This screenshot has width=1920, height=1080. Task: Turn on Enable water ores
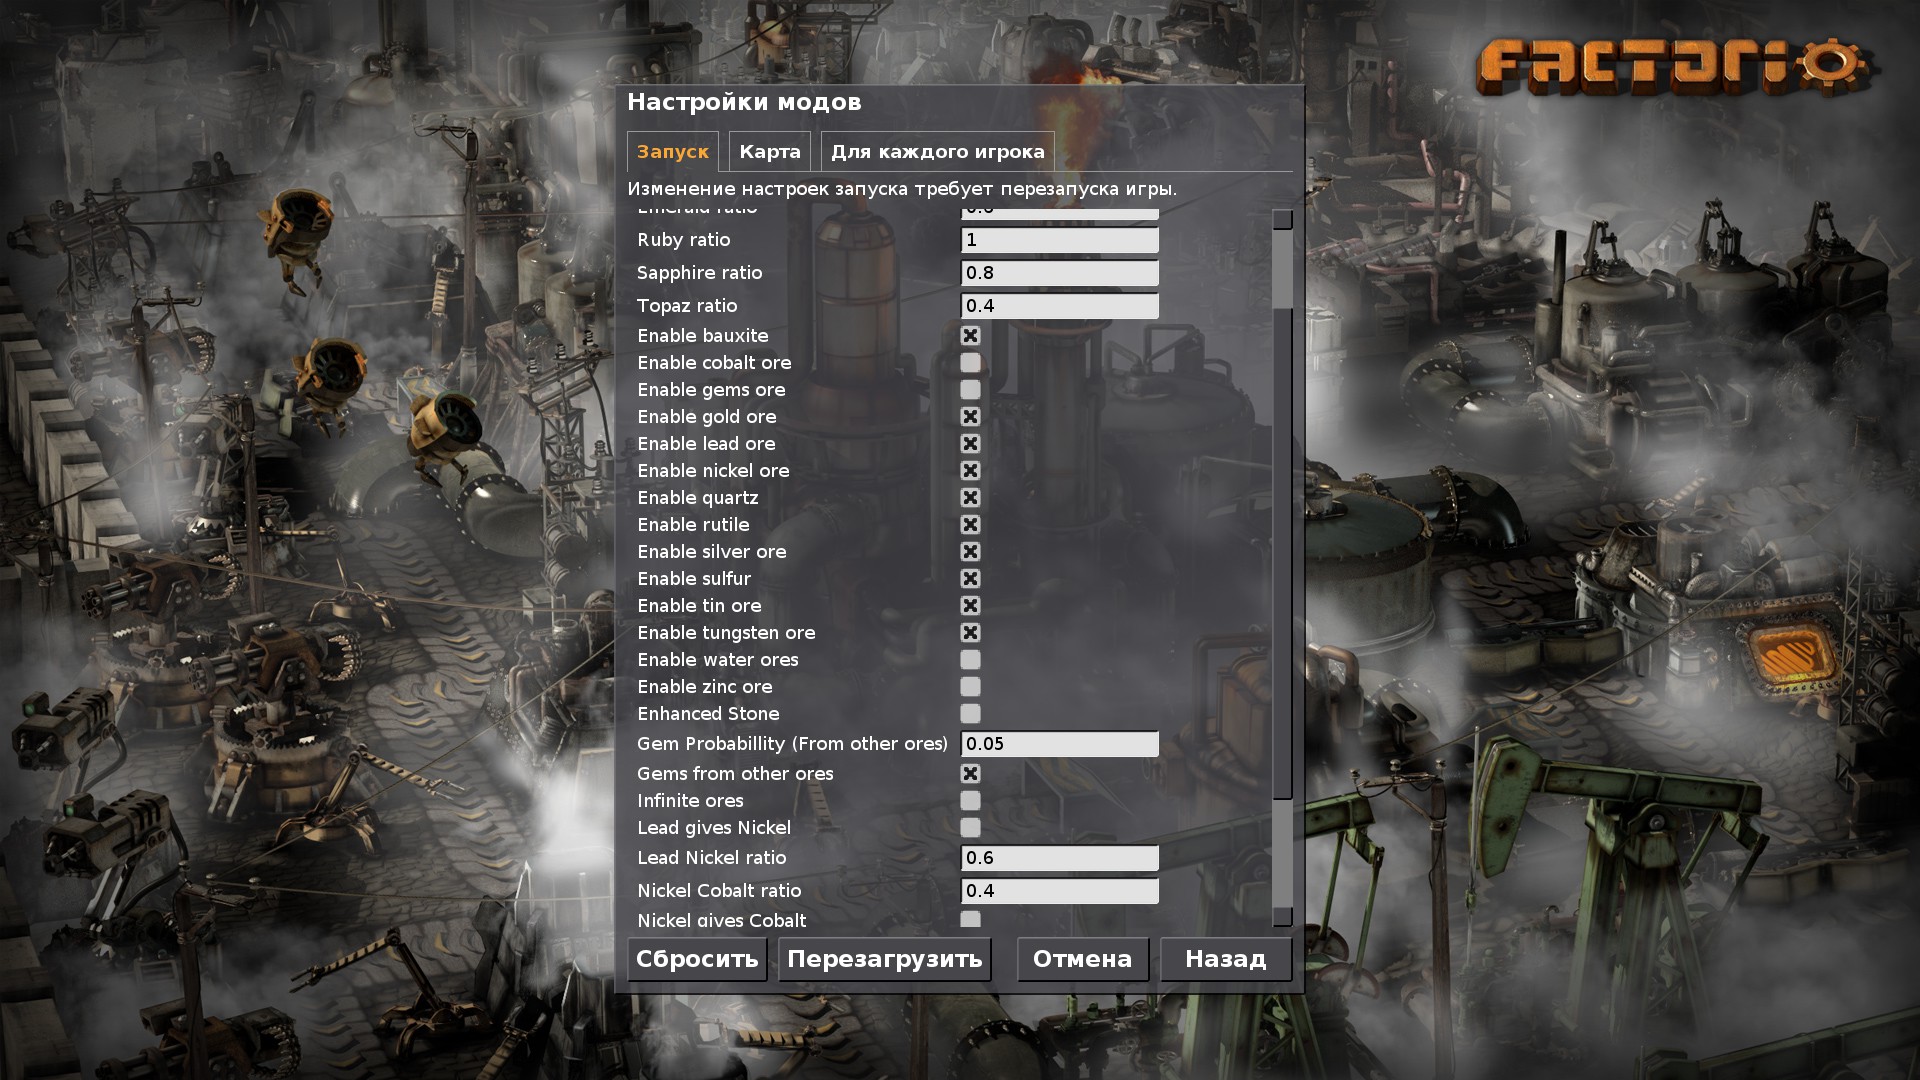970,660
